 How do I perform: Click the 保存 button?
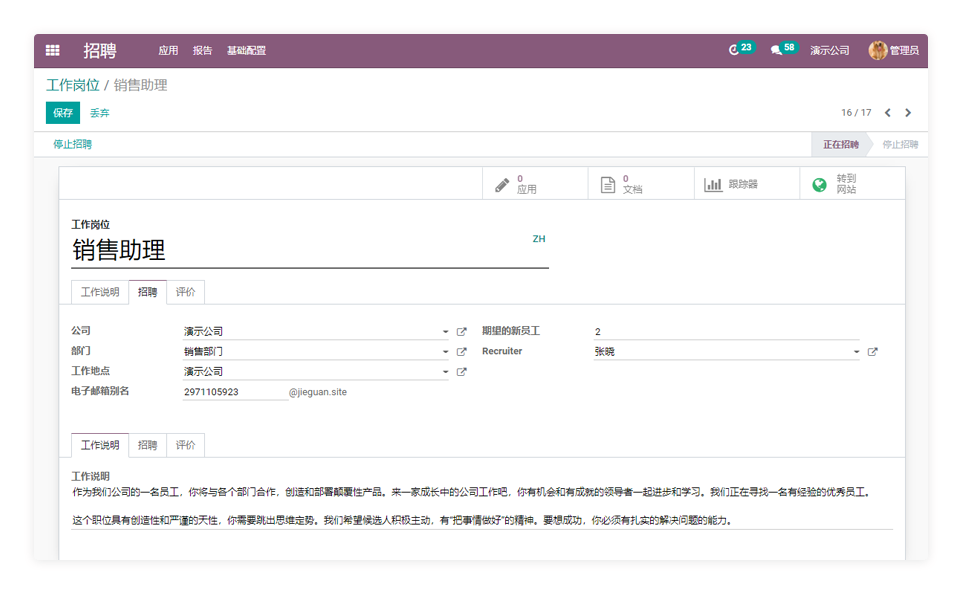[63, 113]
